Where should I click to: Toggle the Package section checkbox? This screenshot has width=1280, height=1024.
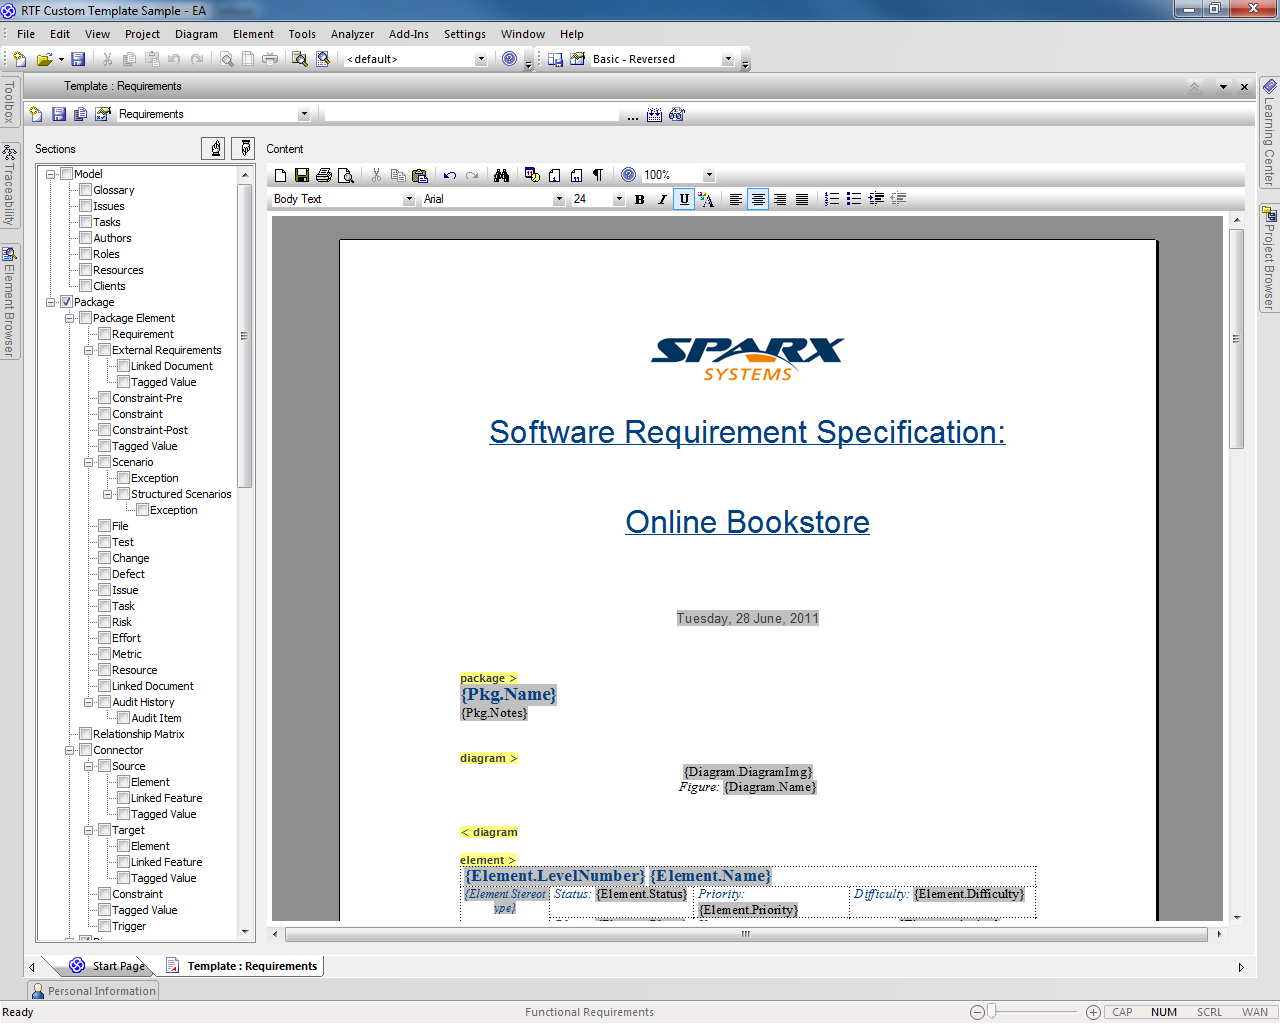67,302
